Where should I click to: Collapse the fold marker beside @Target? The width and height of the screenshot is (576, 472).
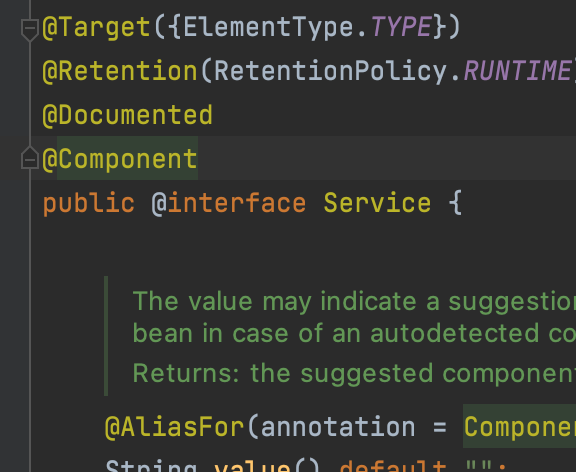point(30,29)
